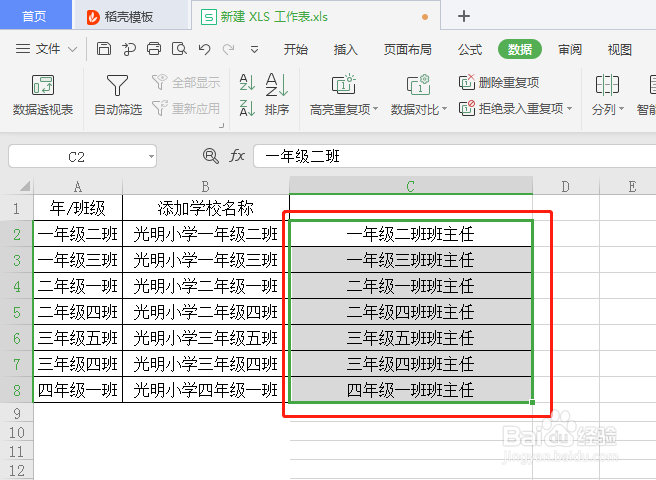
Task: Enable AutoFilter (自动筛选)
Action: [x=118, y=95]
